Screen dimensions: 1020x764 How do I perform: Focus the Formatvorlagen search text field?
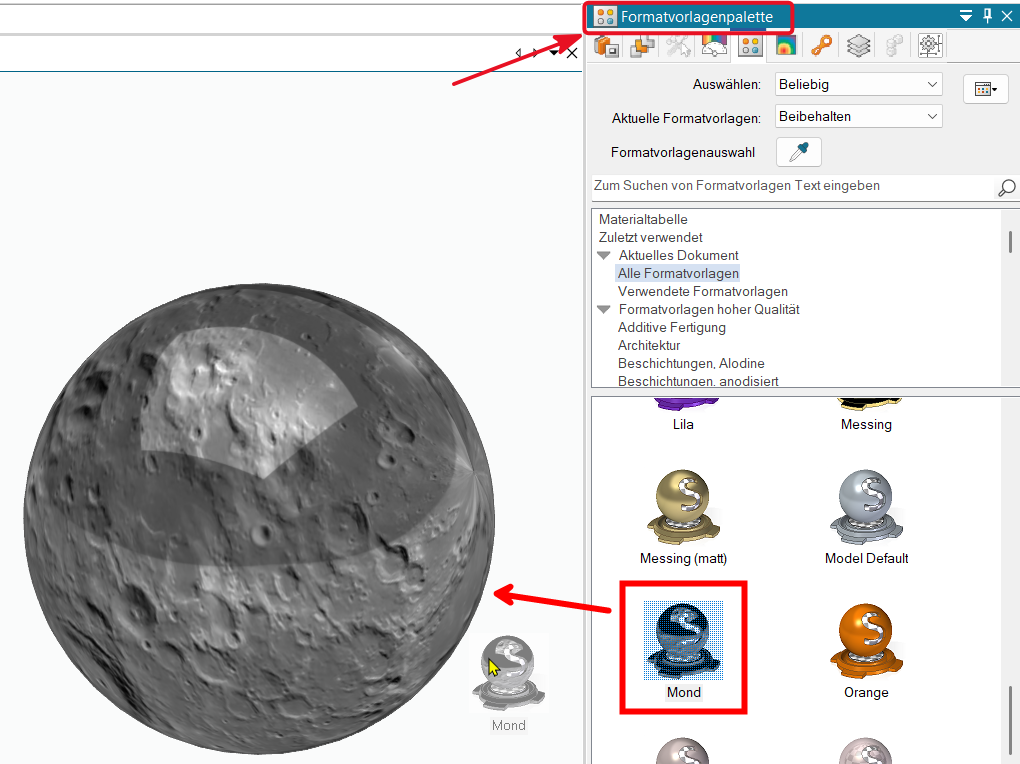click(x=792, y=186)
